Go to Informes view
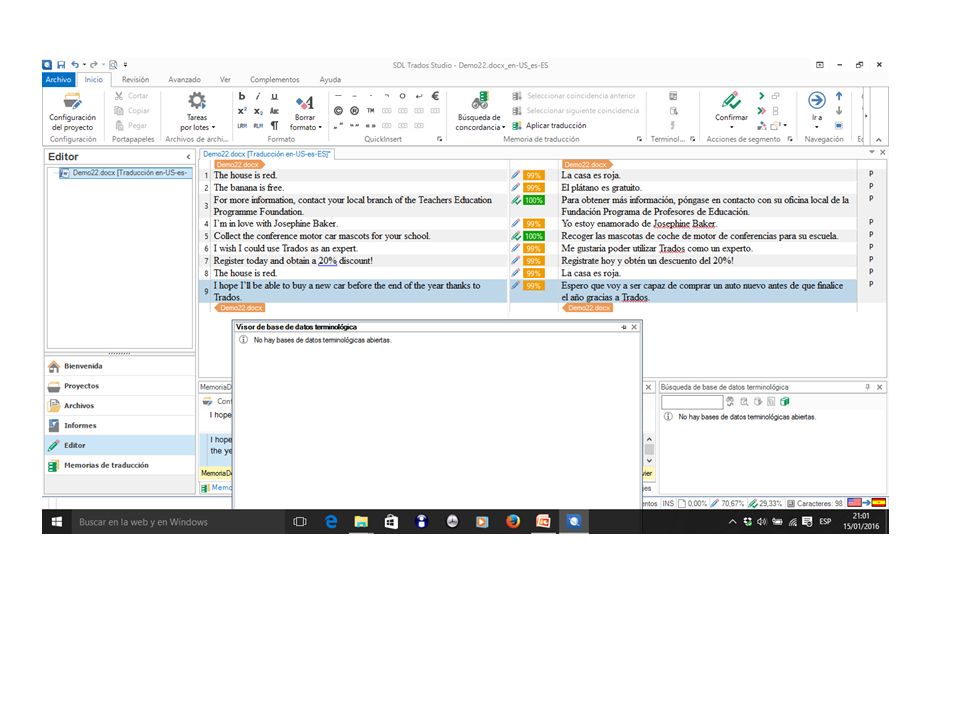 120,426
